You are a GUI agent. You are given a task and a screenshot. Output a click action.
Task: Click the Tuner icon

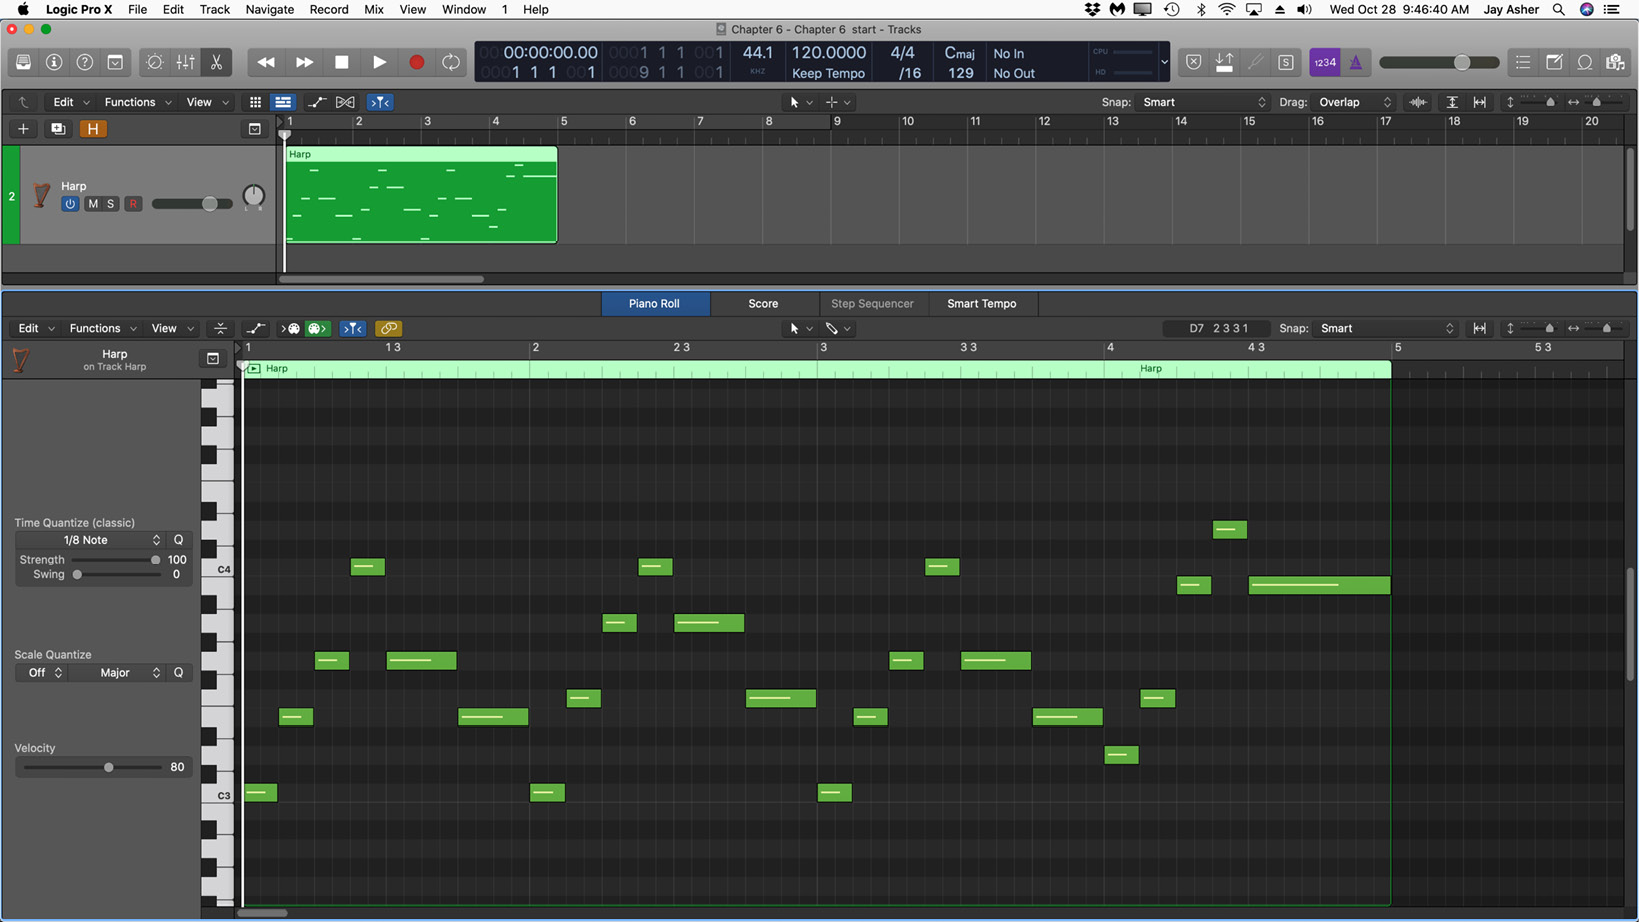pyautogui.click(x=1255, y=62)
